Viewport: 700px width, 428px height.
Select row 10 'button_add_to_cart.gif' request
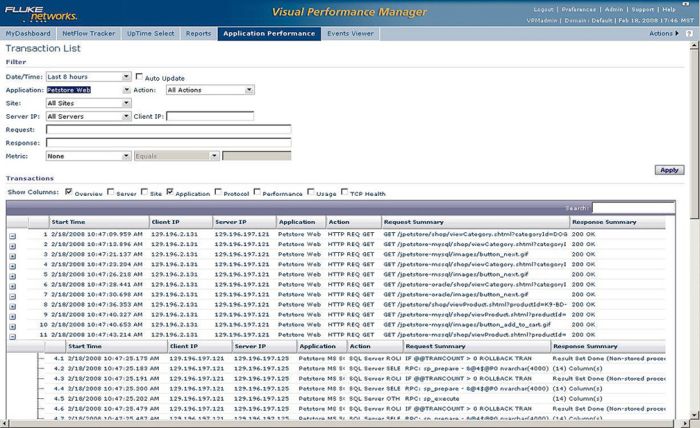coord(467,325)
